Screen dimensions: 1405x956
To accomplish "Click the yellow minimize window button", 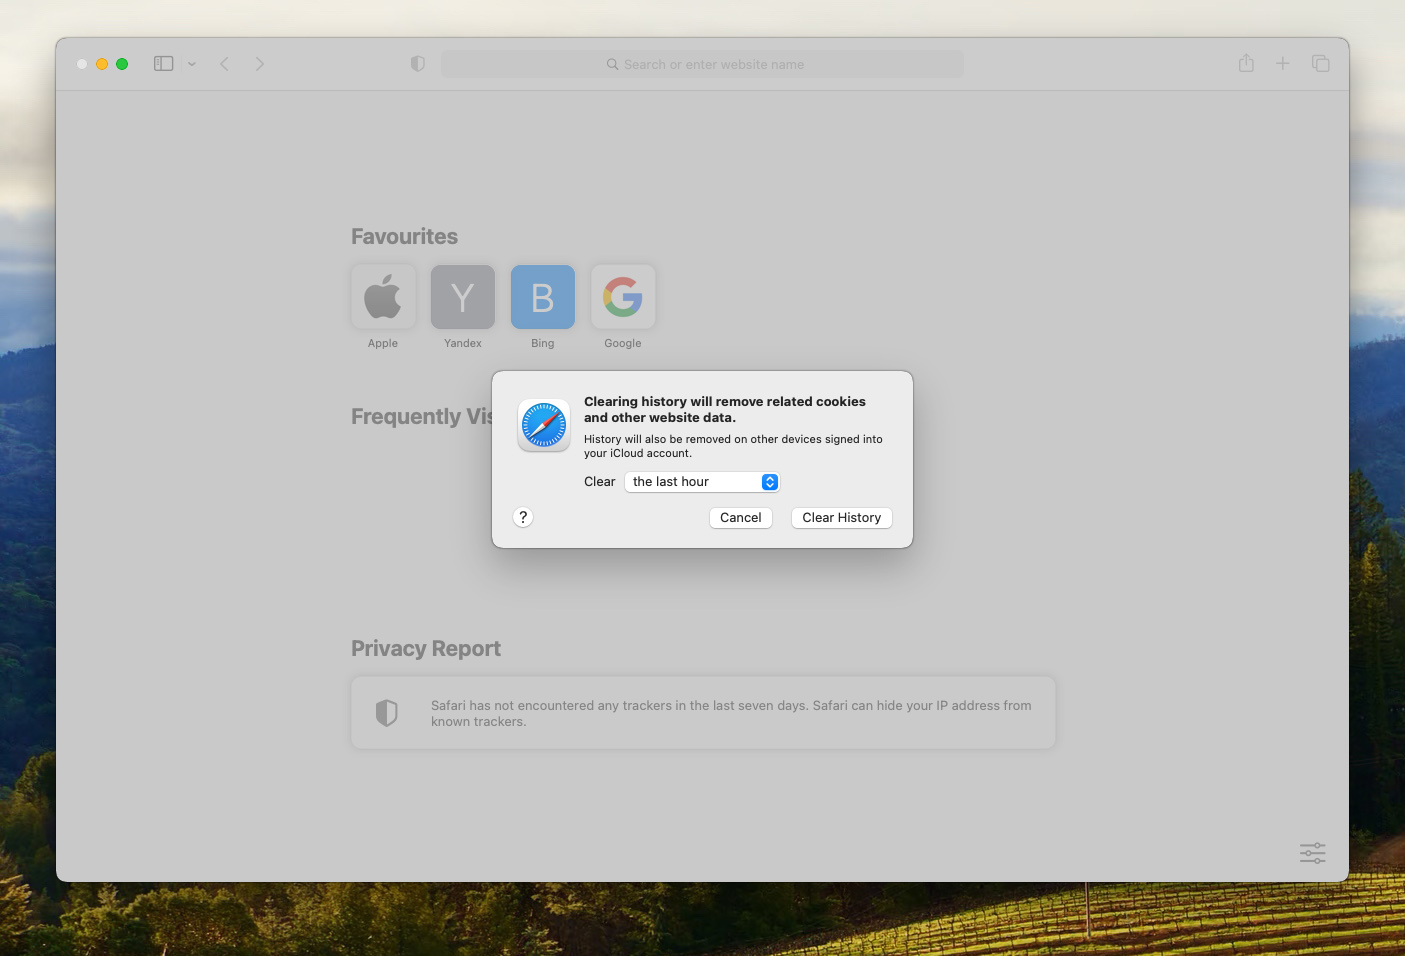I will pos(102,64).
